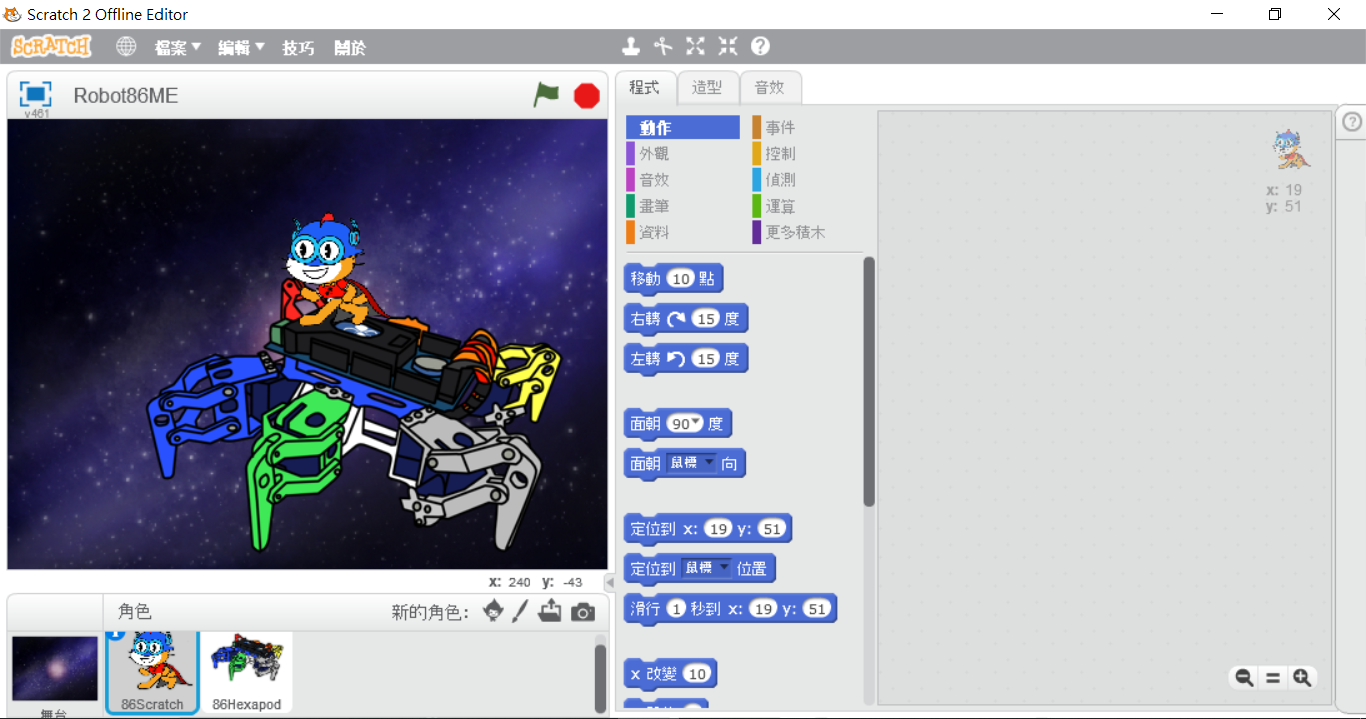Select the Block help question-mark tool
This screenshot has width=1366, height=719.
(x=760, y=46)
